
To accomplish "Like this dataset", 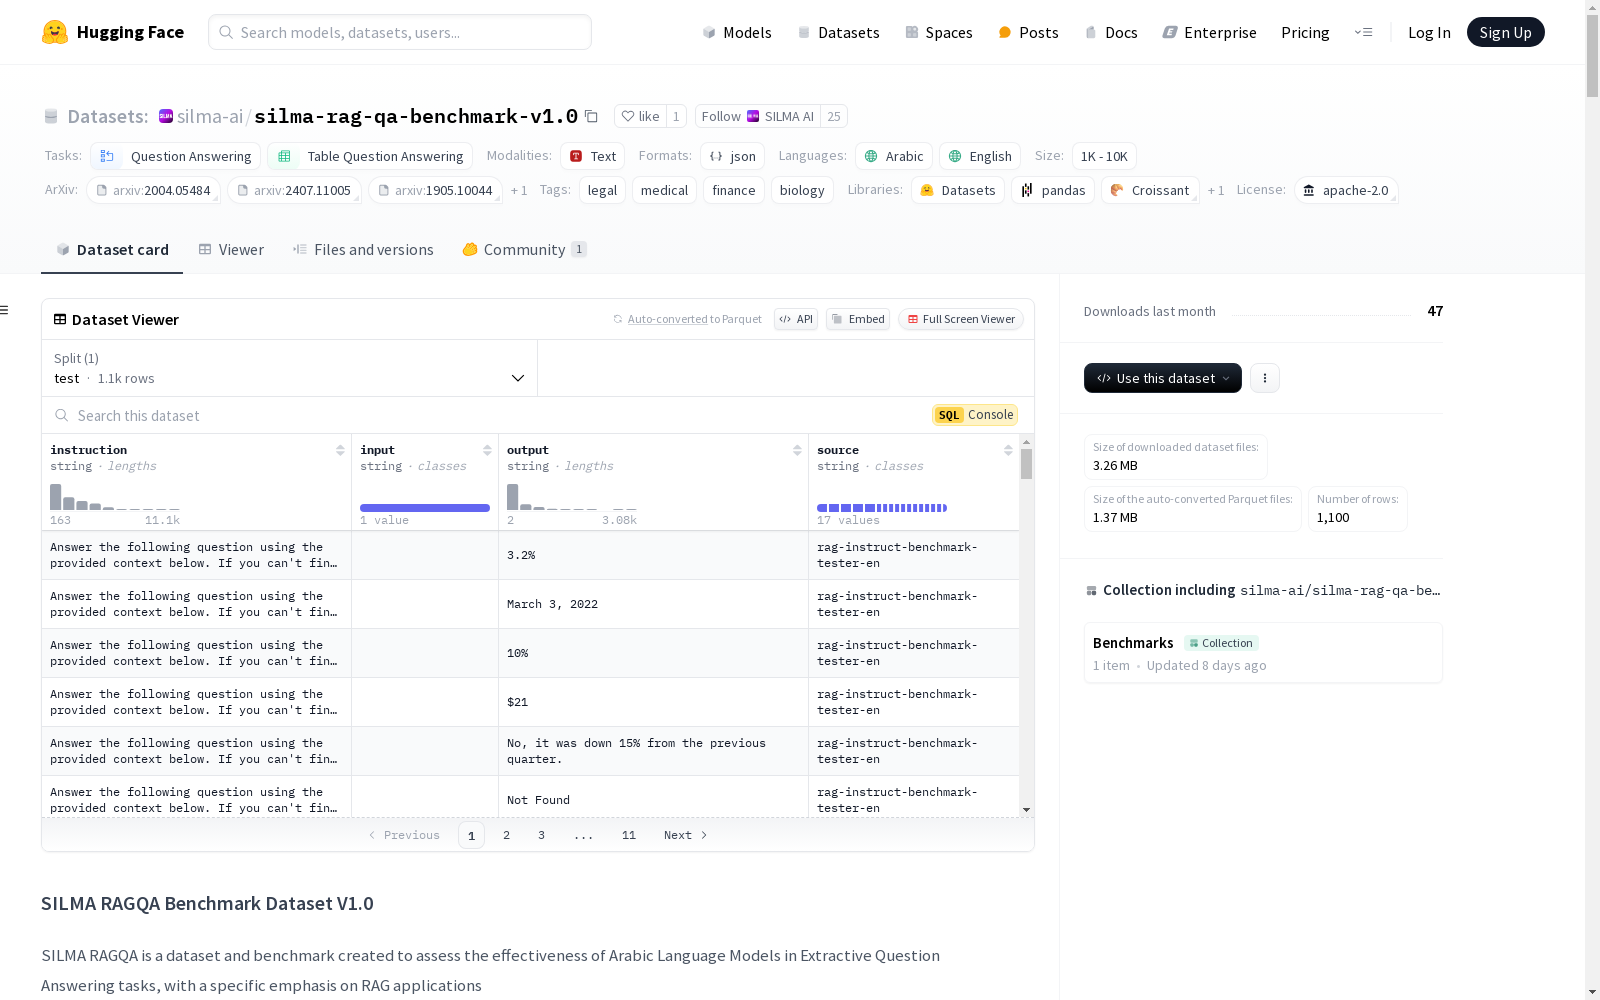I will [640, 116].
